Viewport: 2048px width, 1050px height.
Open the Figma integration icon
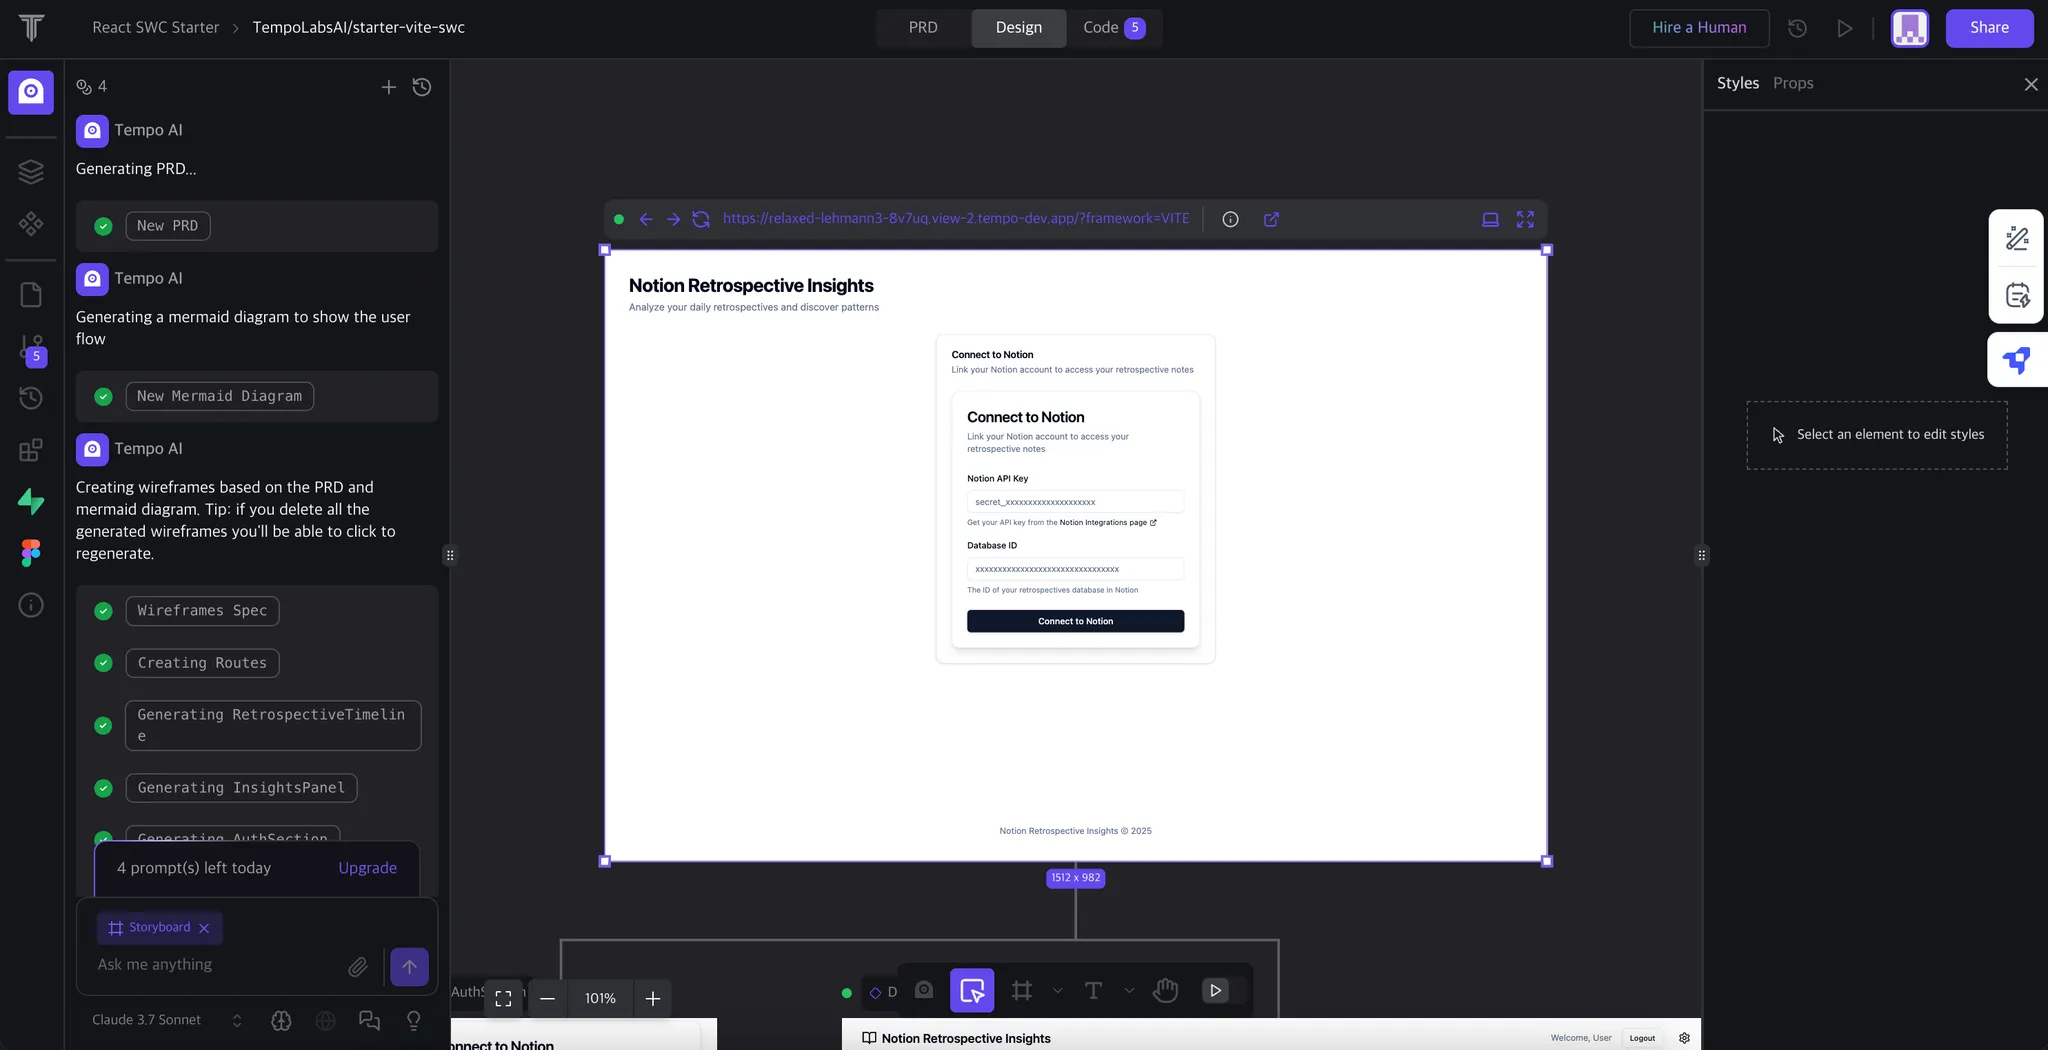31,553
